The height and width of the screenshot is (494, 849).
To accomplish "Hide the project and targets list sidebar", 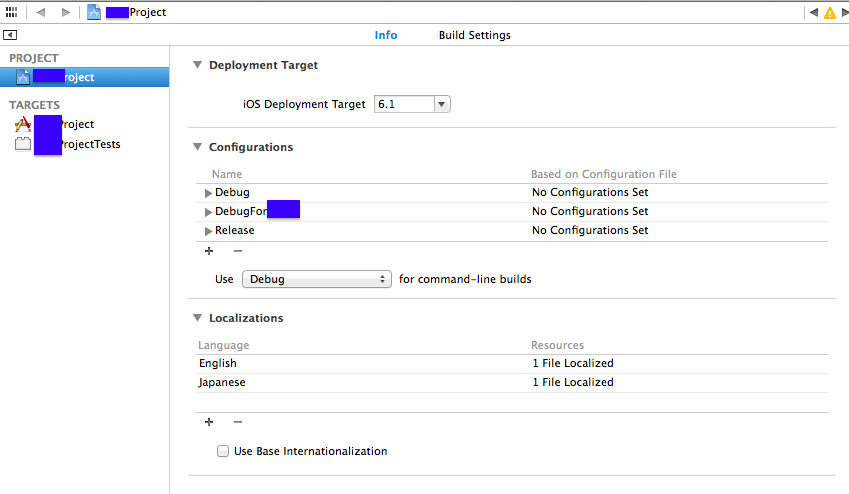I will click(10, 35).
